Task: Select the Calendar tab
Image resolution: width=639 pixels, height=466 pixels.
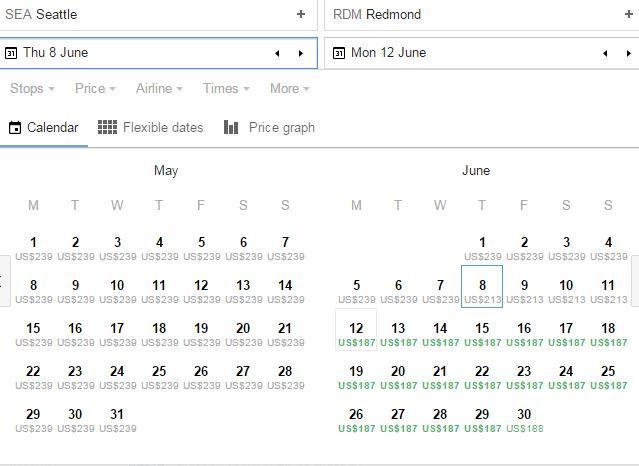Action: pyautogui.click(x=43, y=128)
